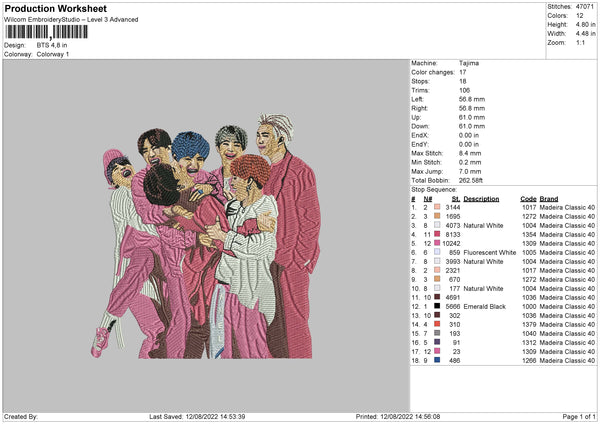This screenshot has height=424, width=600.
Task: Select 'Madeira Classic 40' brand in stop 1
Action: (567, 207)
